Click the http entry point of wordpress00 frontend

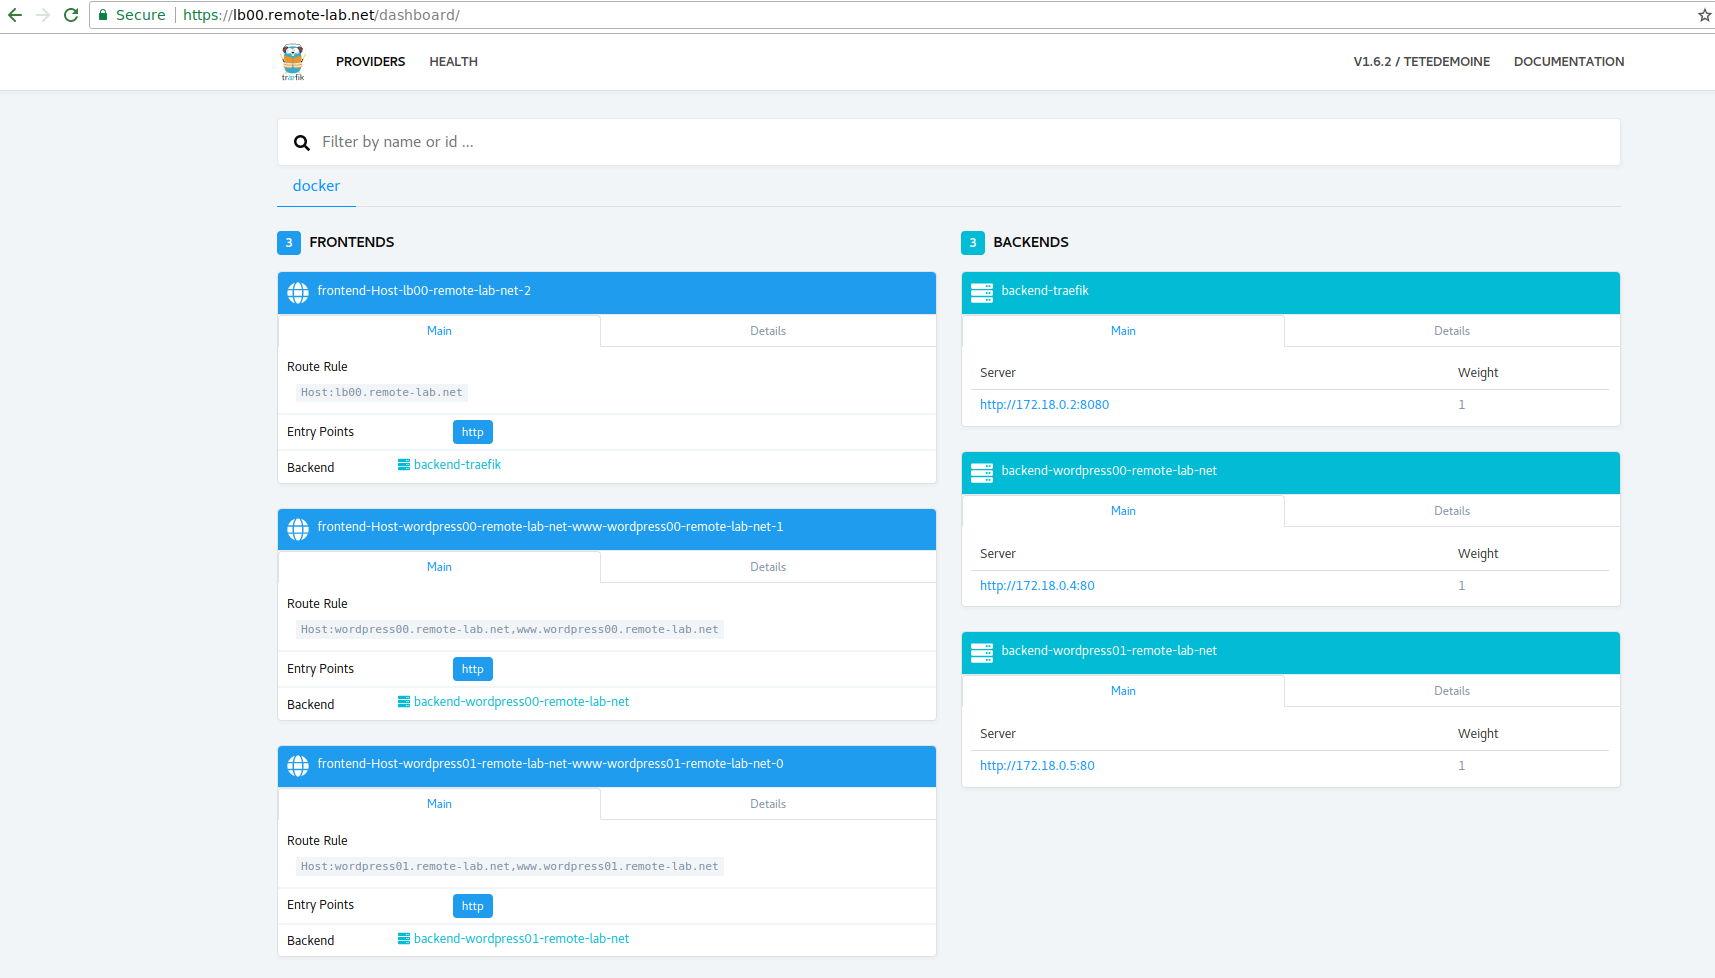click(x=473, y=669)
